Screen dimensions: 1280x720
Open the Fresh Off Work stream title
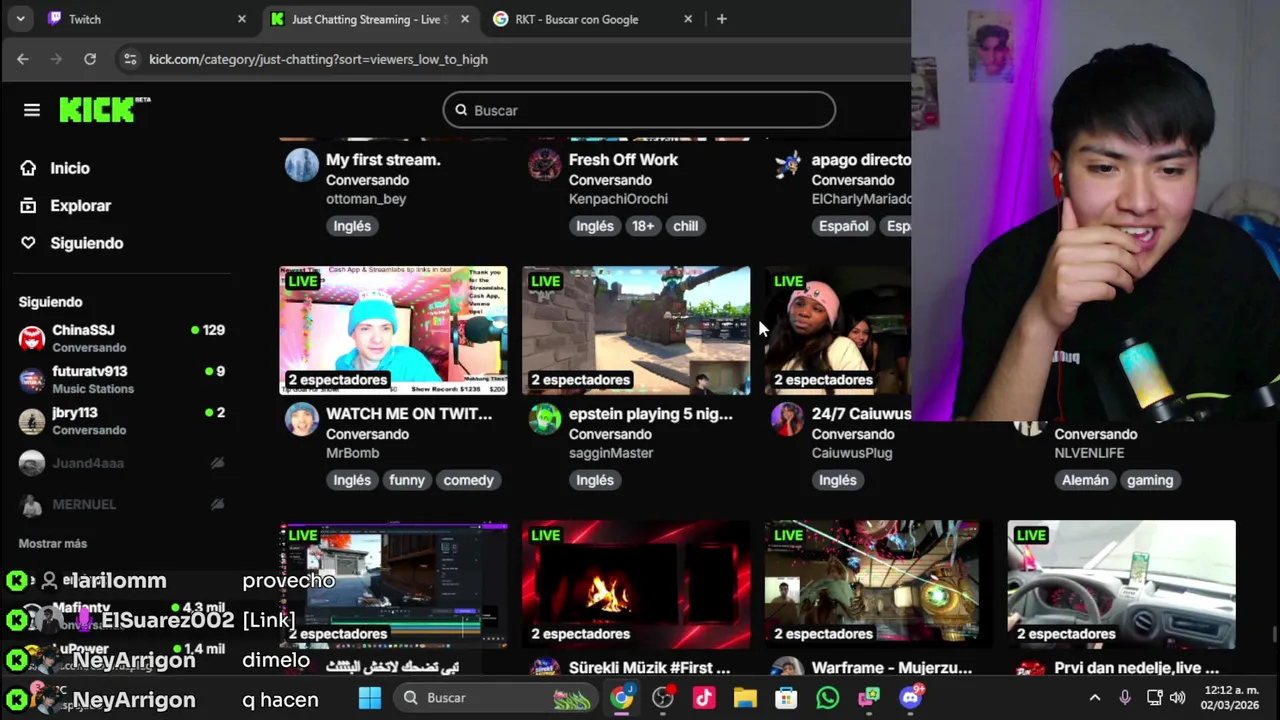tap(623, 160)
